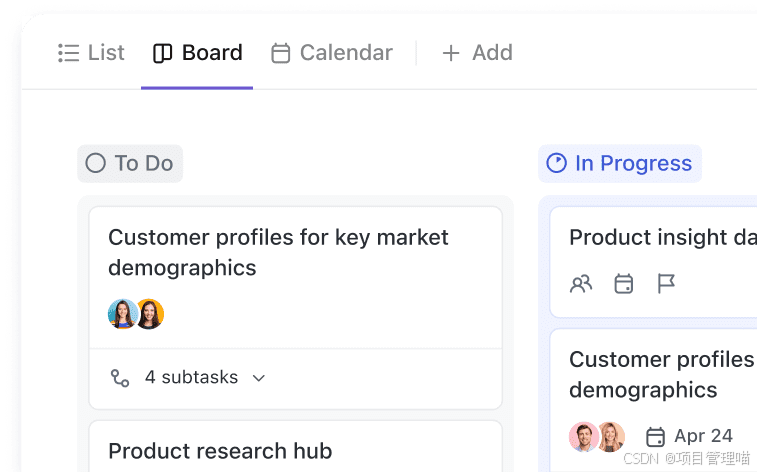The image size is (757, 472).
Task: Click the List view bullet icon
Action: 69,53
